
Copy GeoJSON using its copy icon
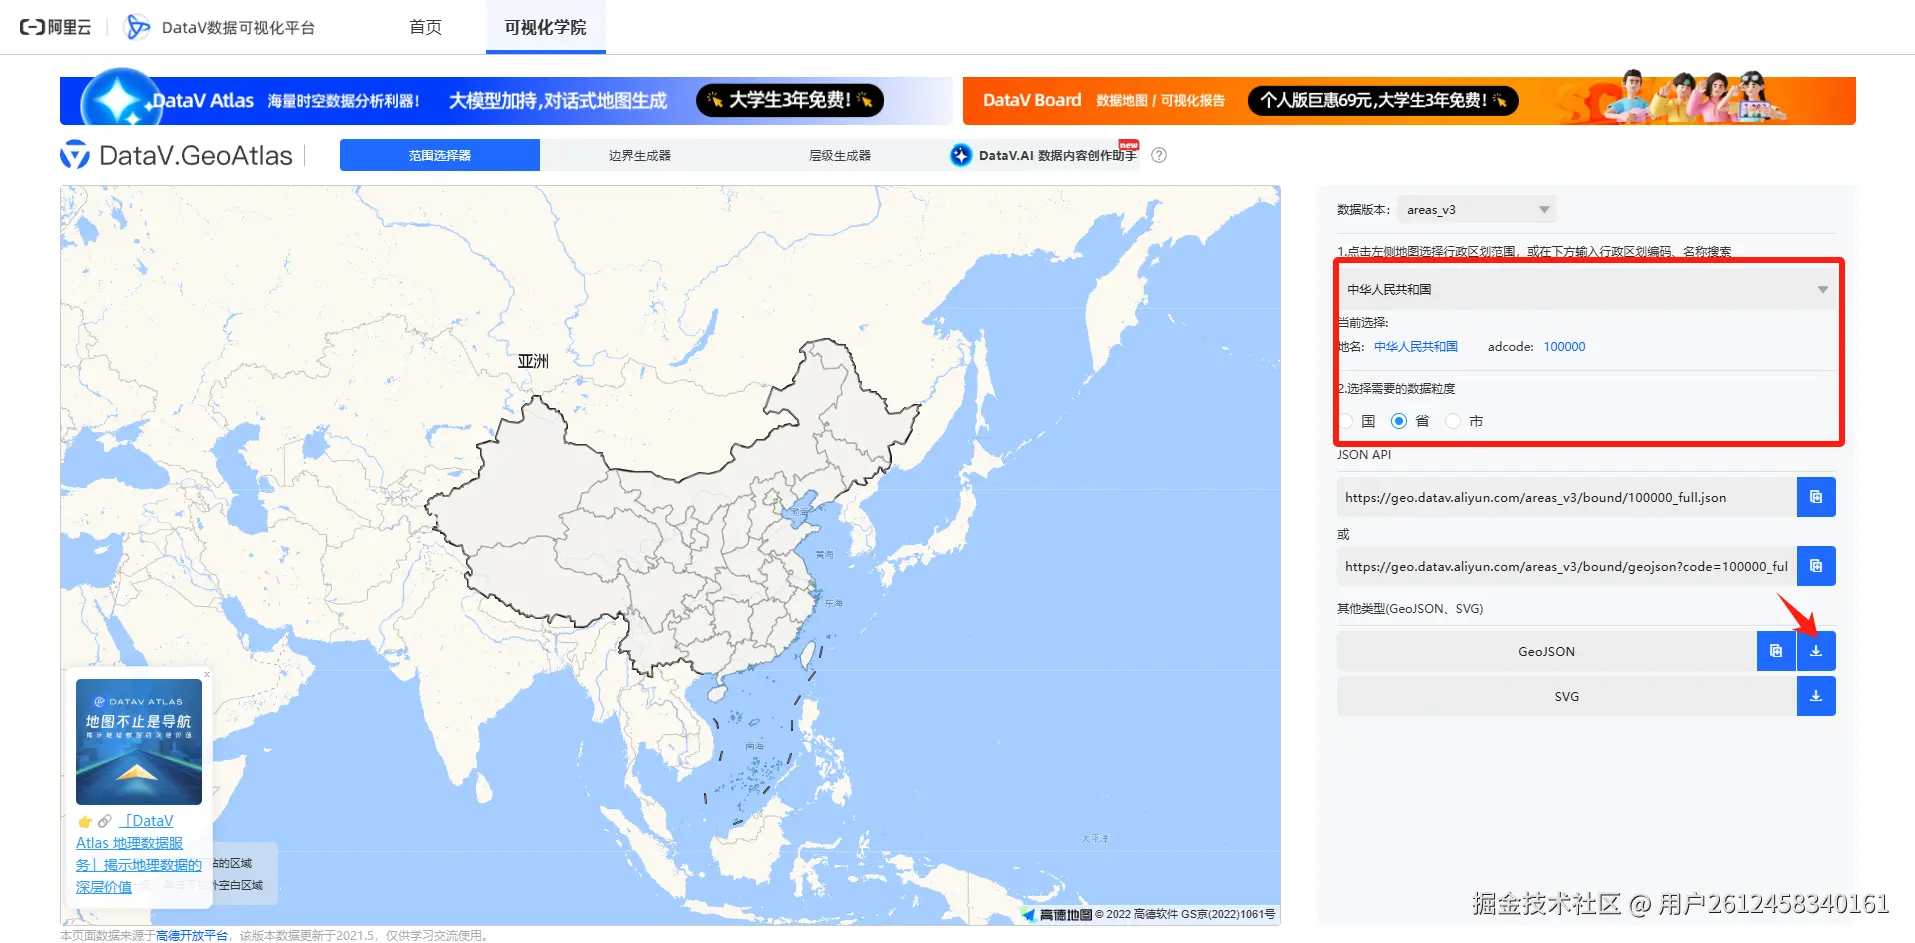(1776, 651)
